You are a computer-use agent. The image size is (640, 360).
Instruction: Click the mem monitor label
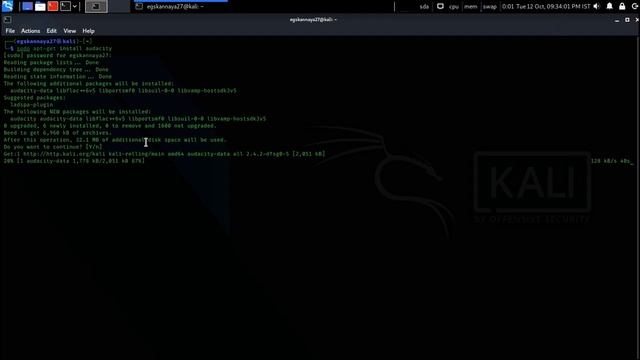point(471,7)
